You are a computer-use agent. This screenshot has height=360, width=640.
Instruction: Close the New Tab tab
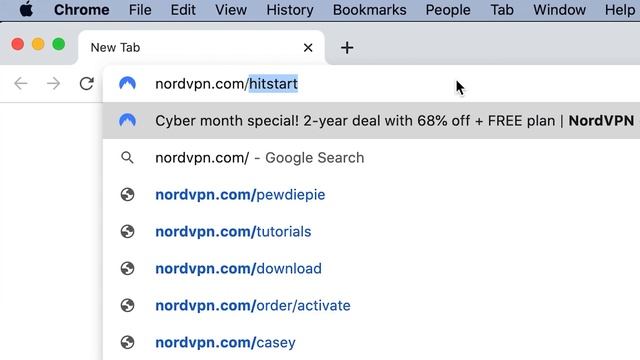[x=308, y=48]
